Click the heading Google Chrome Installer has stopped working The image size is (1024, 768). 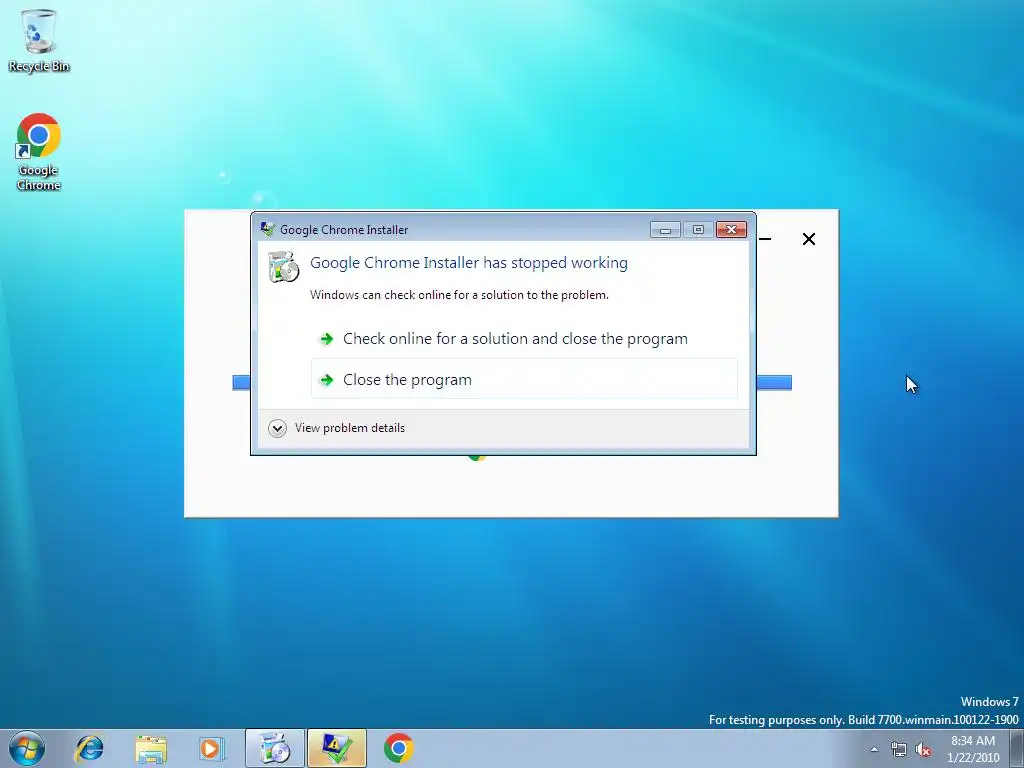469,263
